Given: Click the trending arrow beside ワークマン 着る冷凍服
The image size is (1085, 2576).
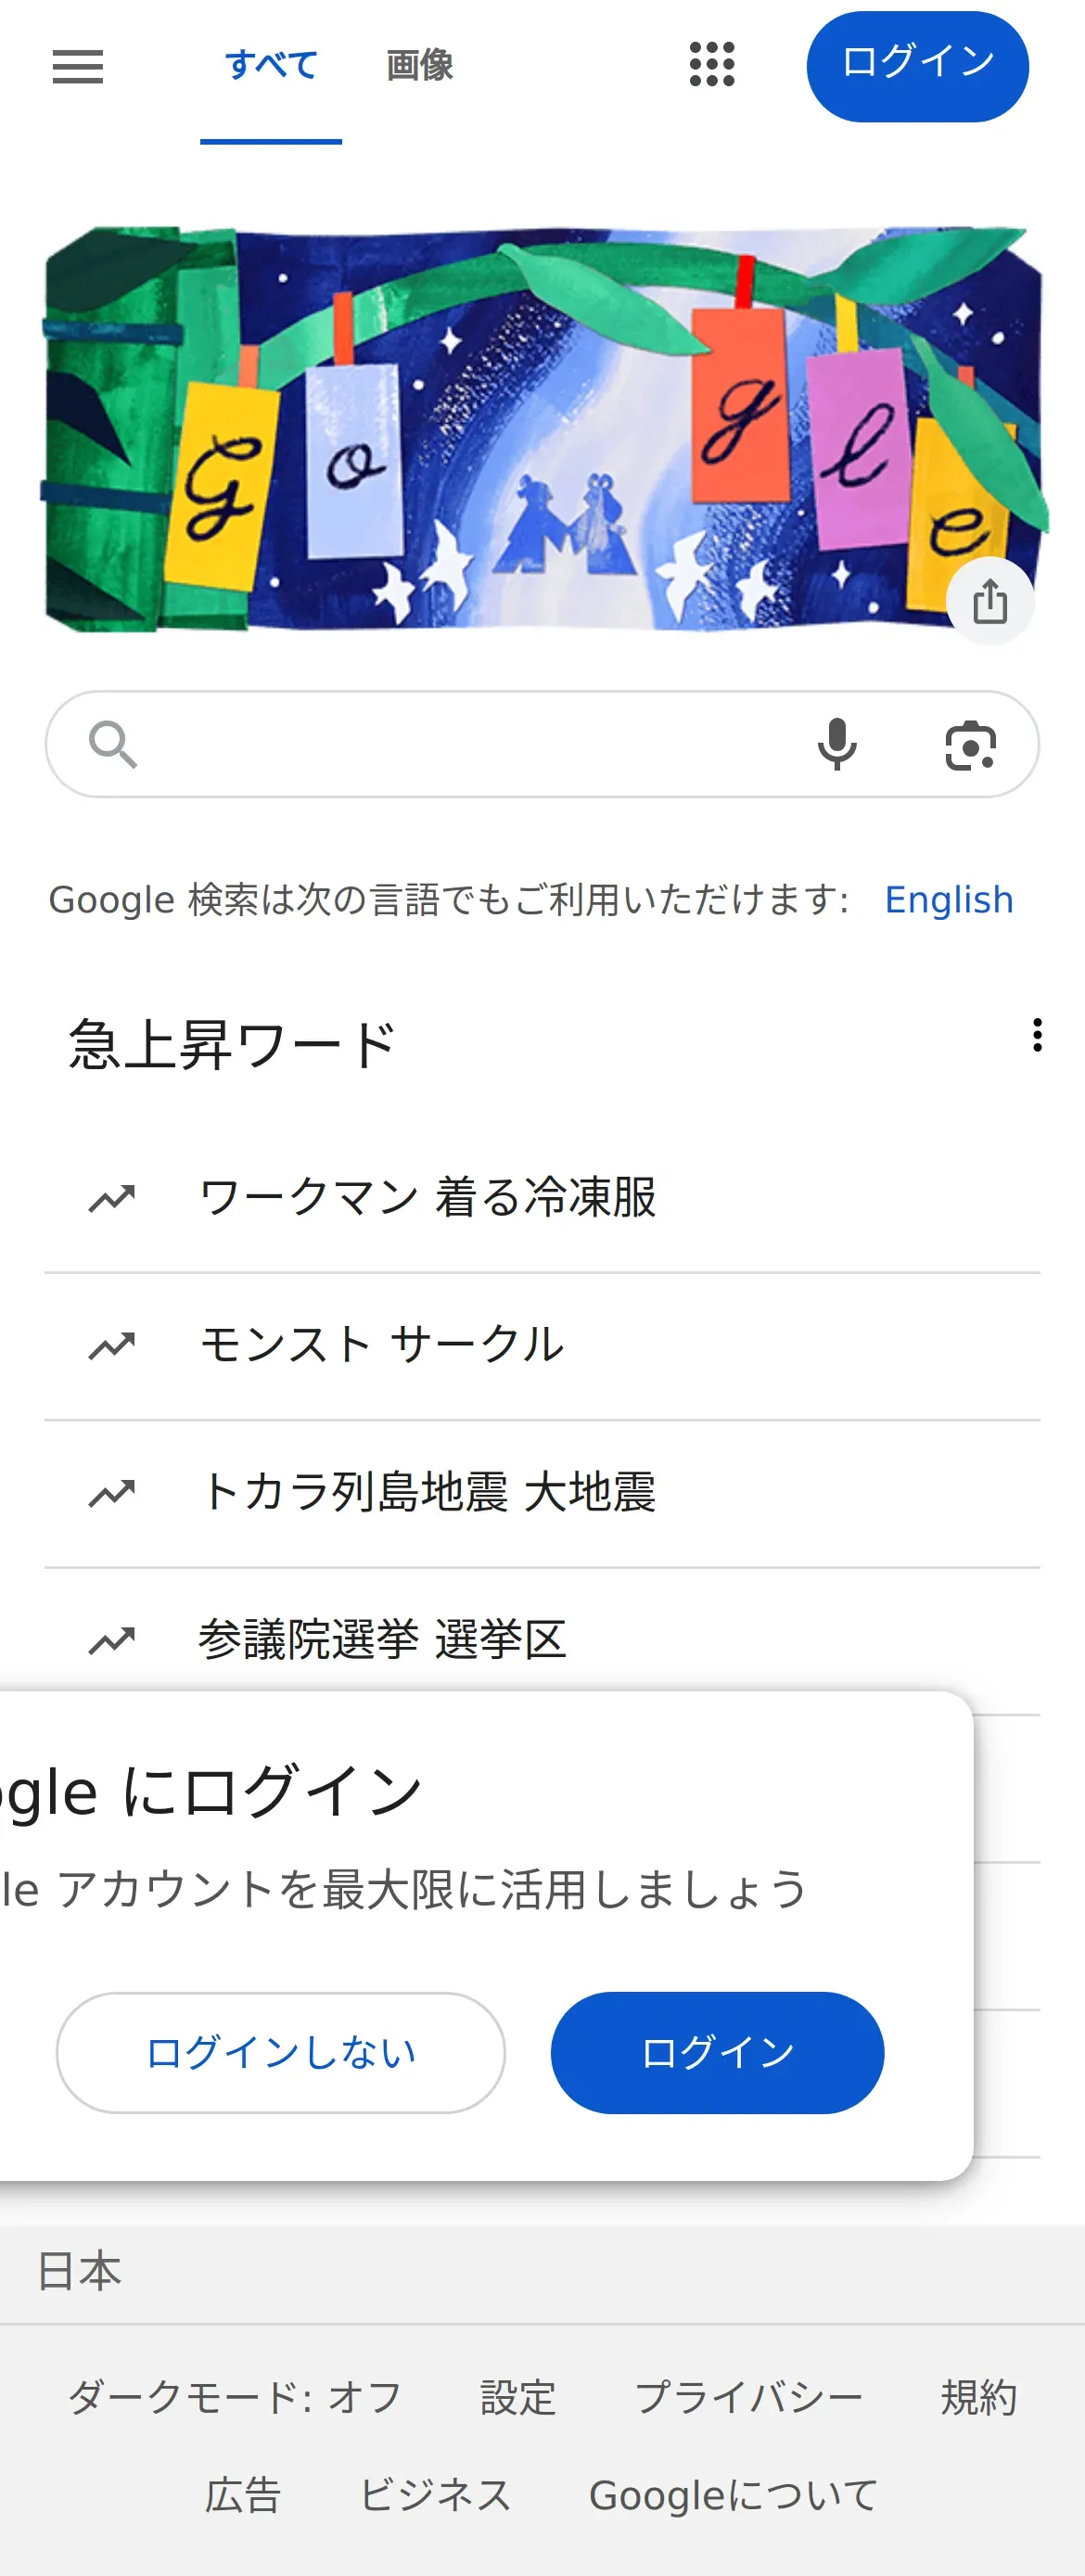Looking at the screenshot, I should 112,1198.
